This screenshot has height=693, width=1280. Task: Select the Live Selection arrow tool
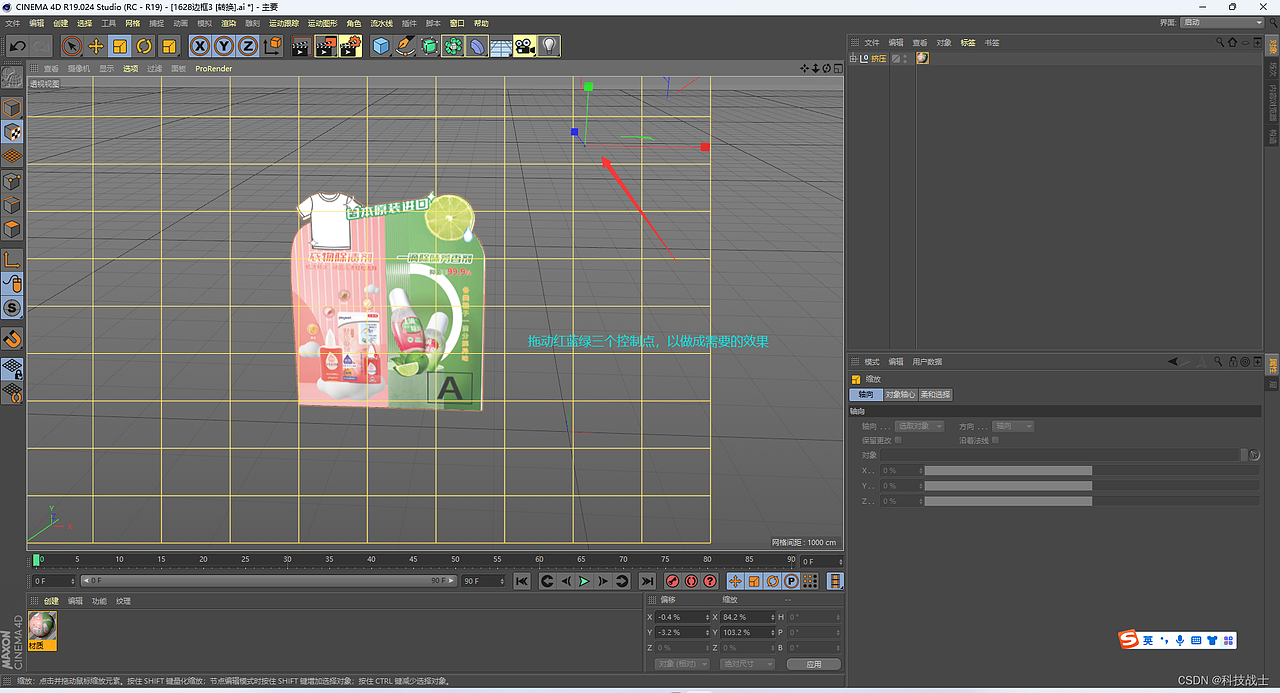(x=71, y=46)
